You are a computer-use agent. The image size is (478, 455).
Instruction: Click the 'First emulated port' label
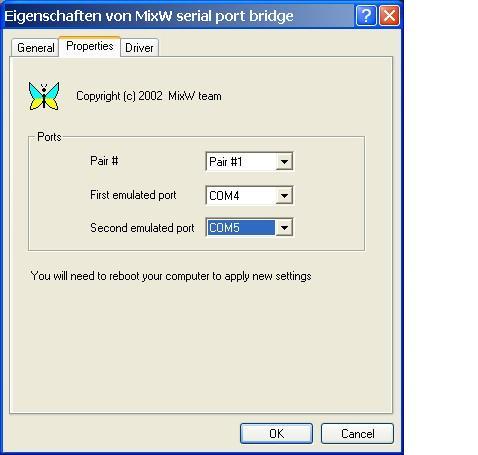point(133,195)
